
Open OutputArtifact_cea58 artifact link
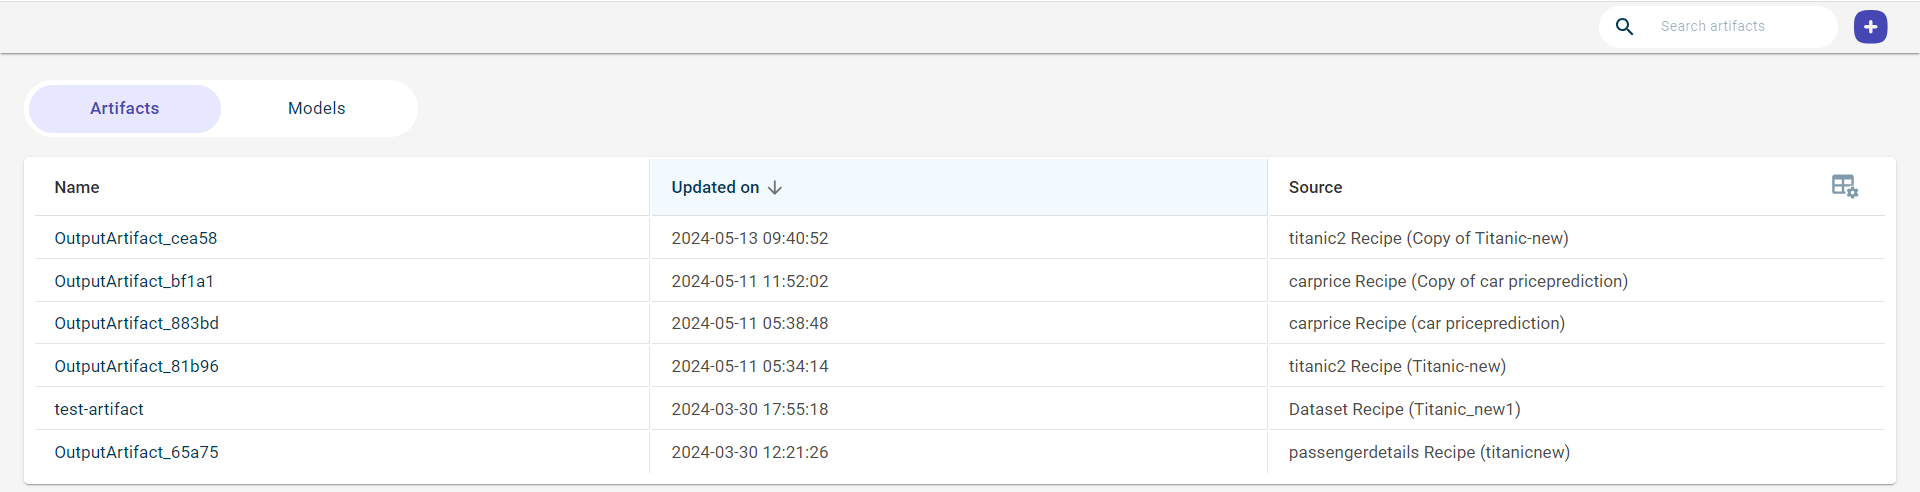[136, 239]
